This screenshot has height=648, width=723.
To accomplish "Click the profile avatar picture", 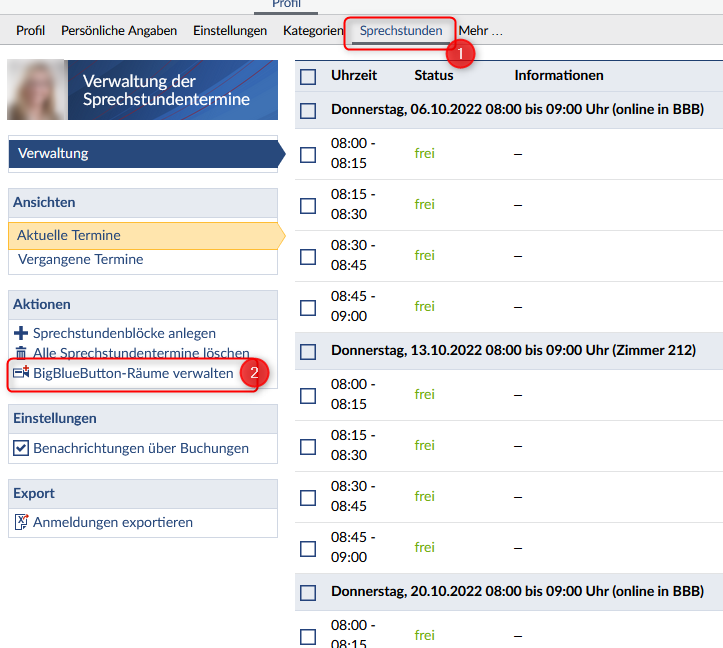I will 37,90.
